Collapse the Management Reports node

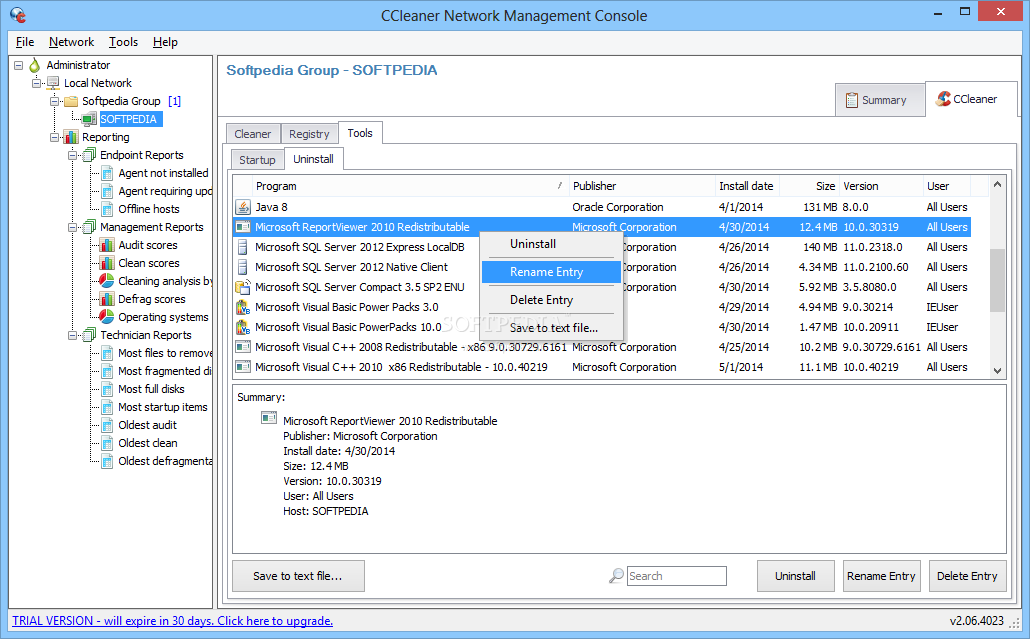pyautogui.click(x=73, y=227)
